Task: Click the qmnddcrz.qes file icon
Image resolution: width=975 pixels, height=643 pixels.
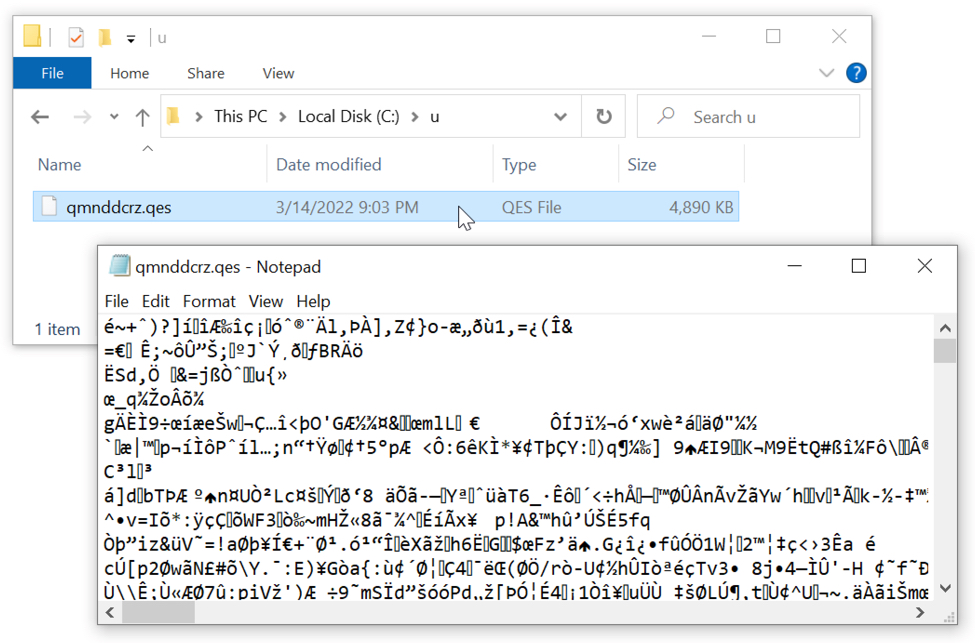Action: tap(48, 207)
